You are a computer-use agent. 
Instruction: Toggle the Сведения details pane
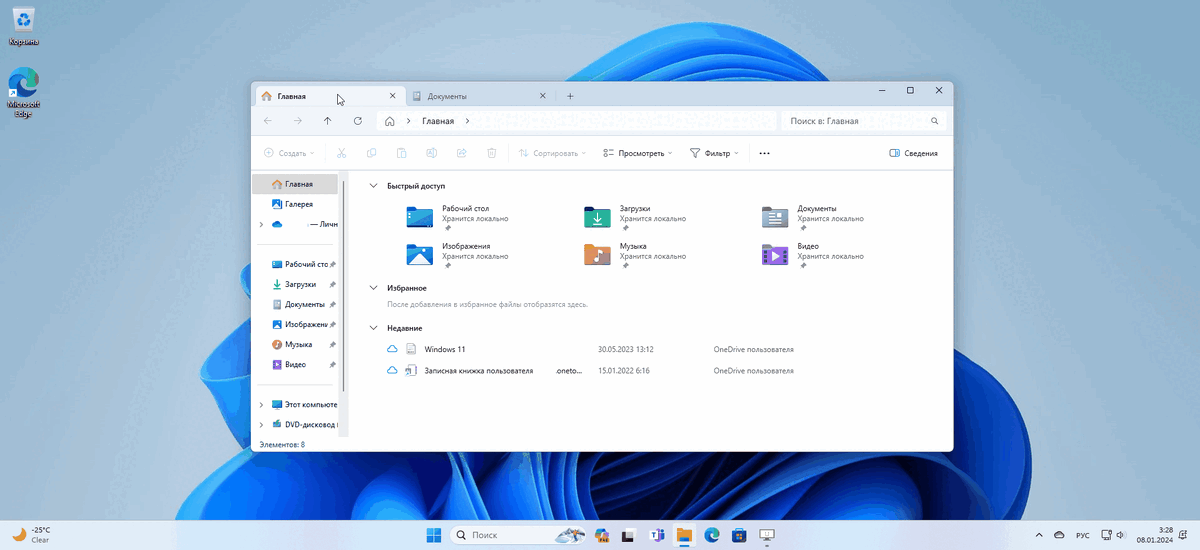[x=914, y=153]
